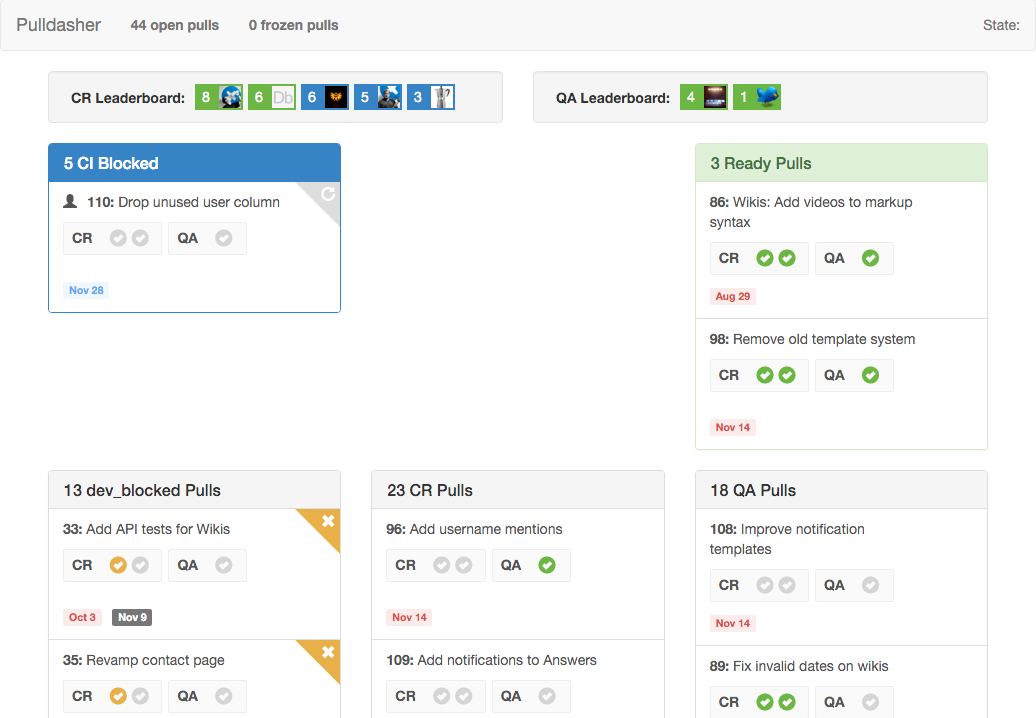The width and height of the screenshot is (1036, 718).
Task: Open pull 109: Add notifications to Answers
Action: point(492,660)
